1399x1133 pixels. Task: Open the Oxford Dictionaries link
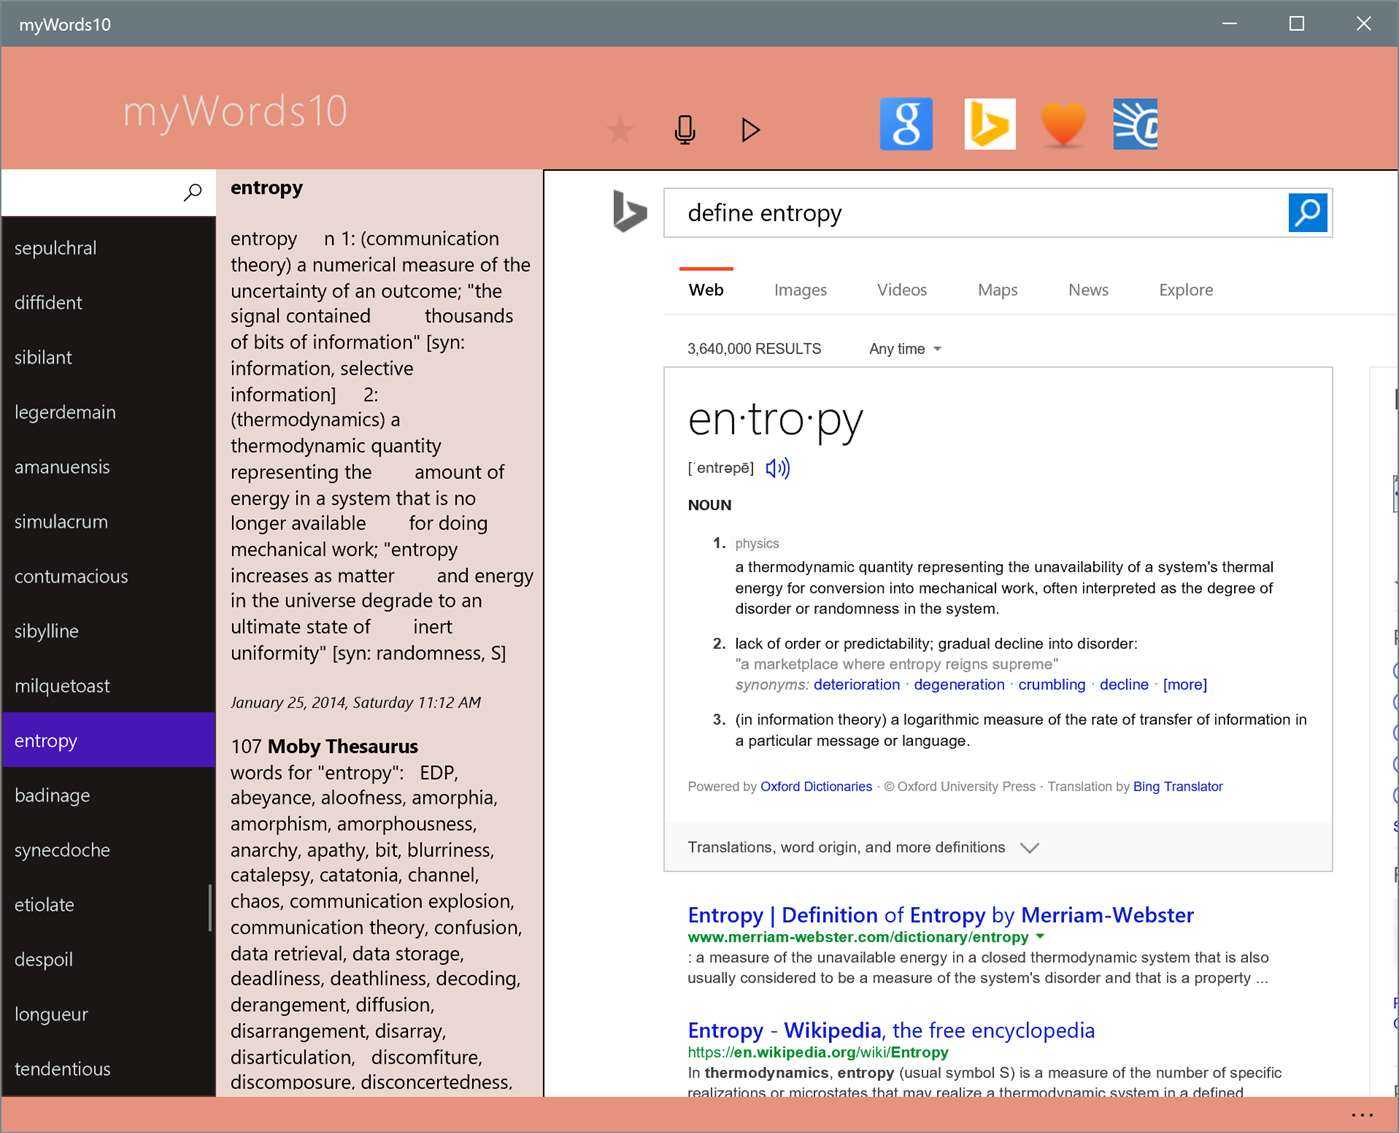coord(816,787)
